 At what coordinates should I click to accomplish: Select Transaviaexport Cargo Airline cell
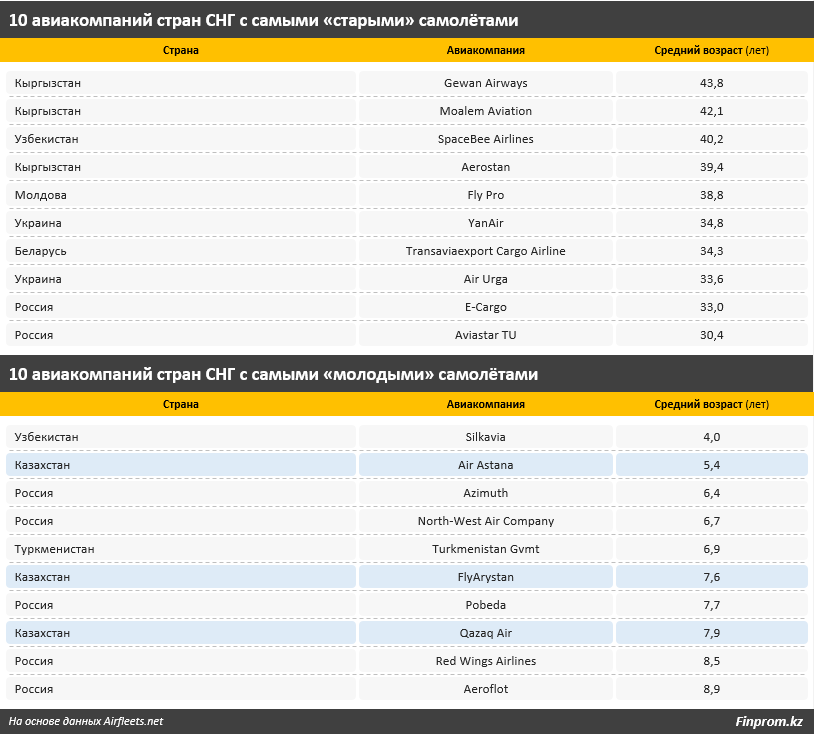click(485, 251)
